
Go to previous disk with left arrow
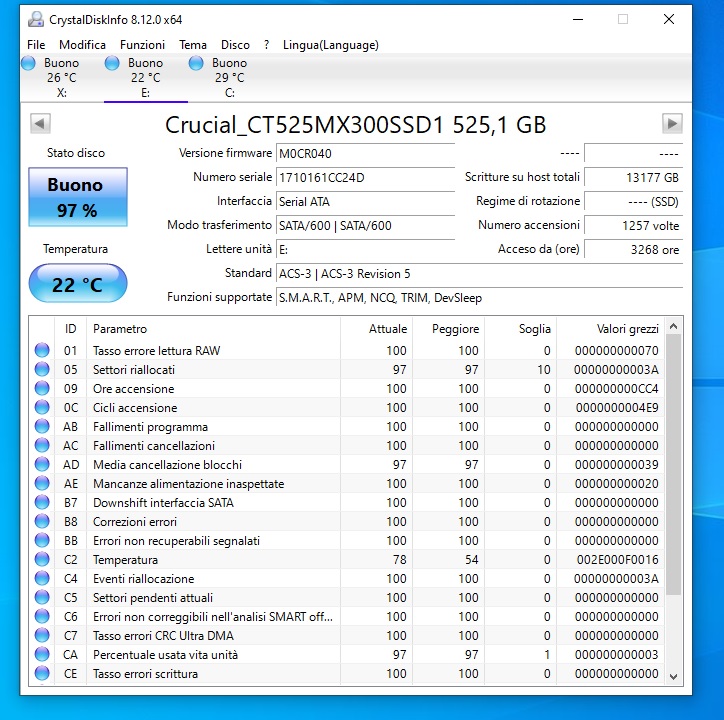(40, 123)
